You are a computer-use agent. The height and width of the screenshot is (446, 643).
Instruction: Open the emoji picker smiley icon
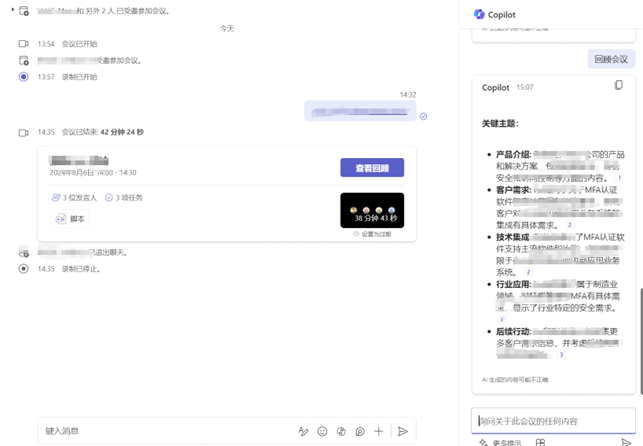(x=322, y=431)
